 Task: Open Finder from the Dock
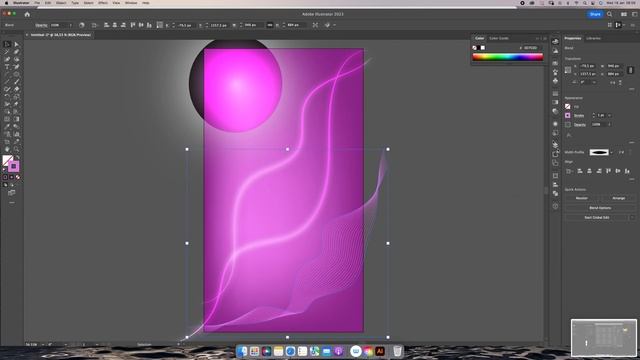click(242, 351)
